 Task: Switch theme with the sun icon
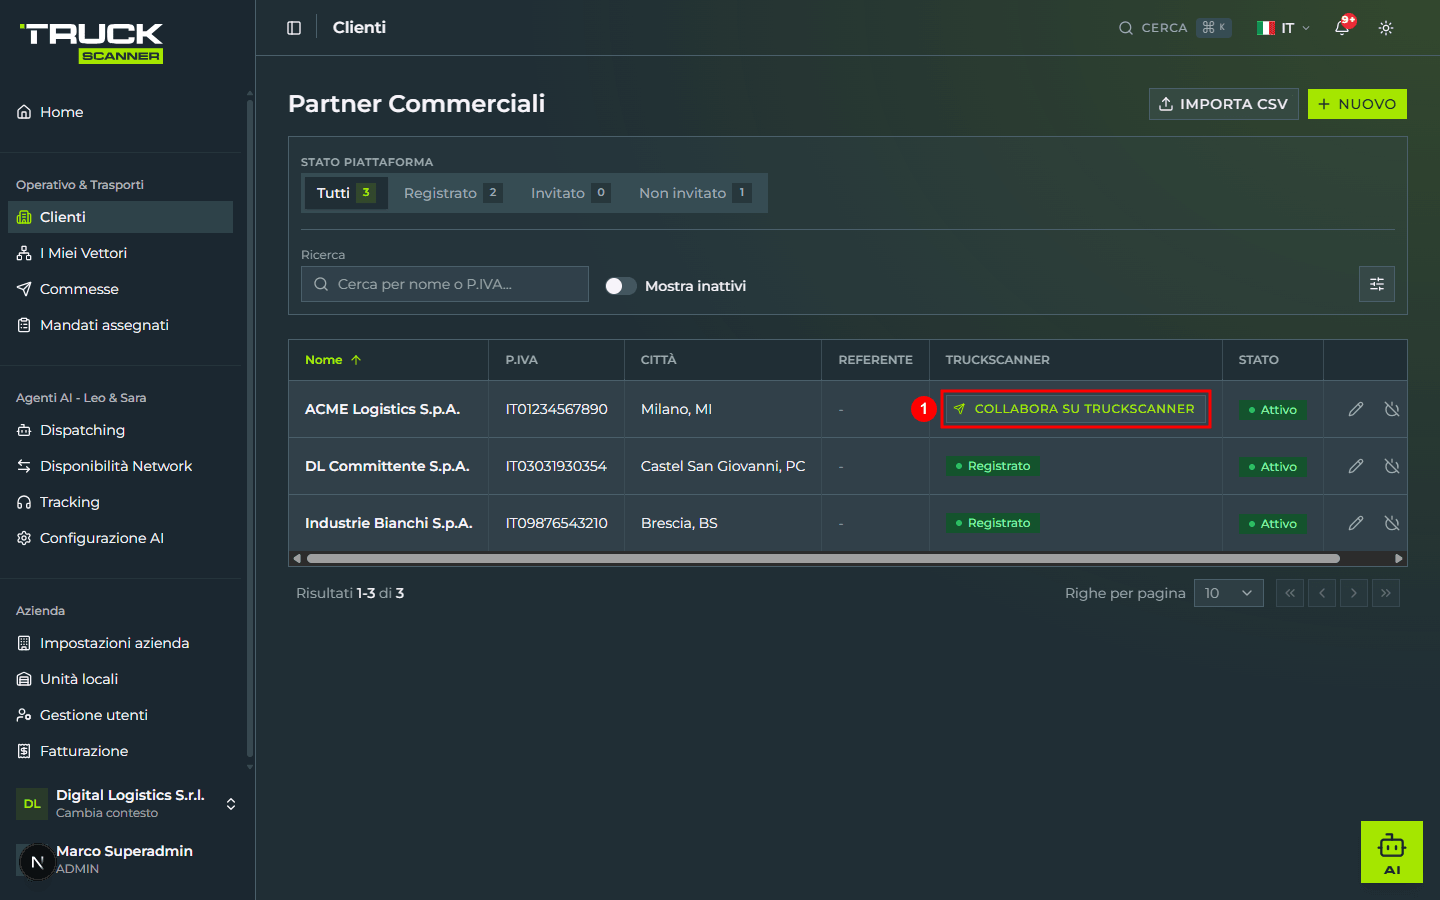(x=1386, y=28)
